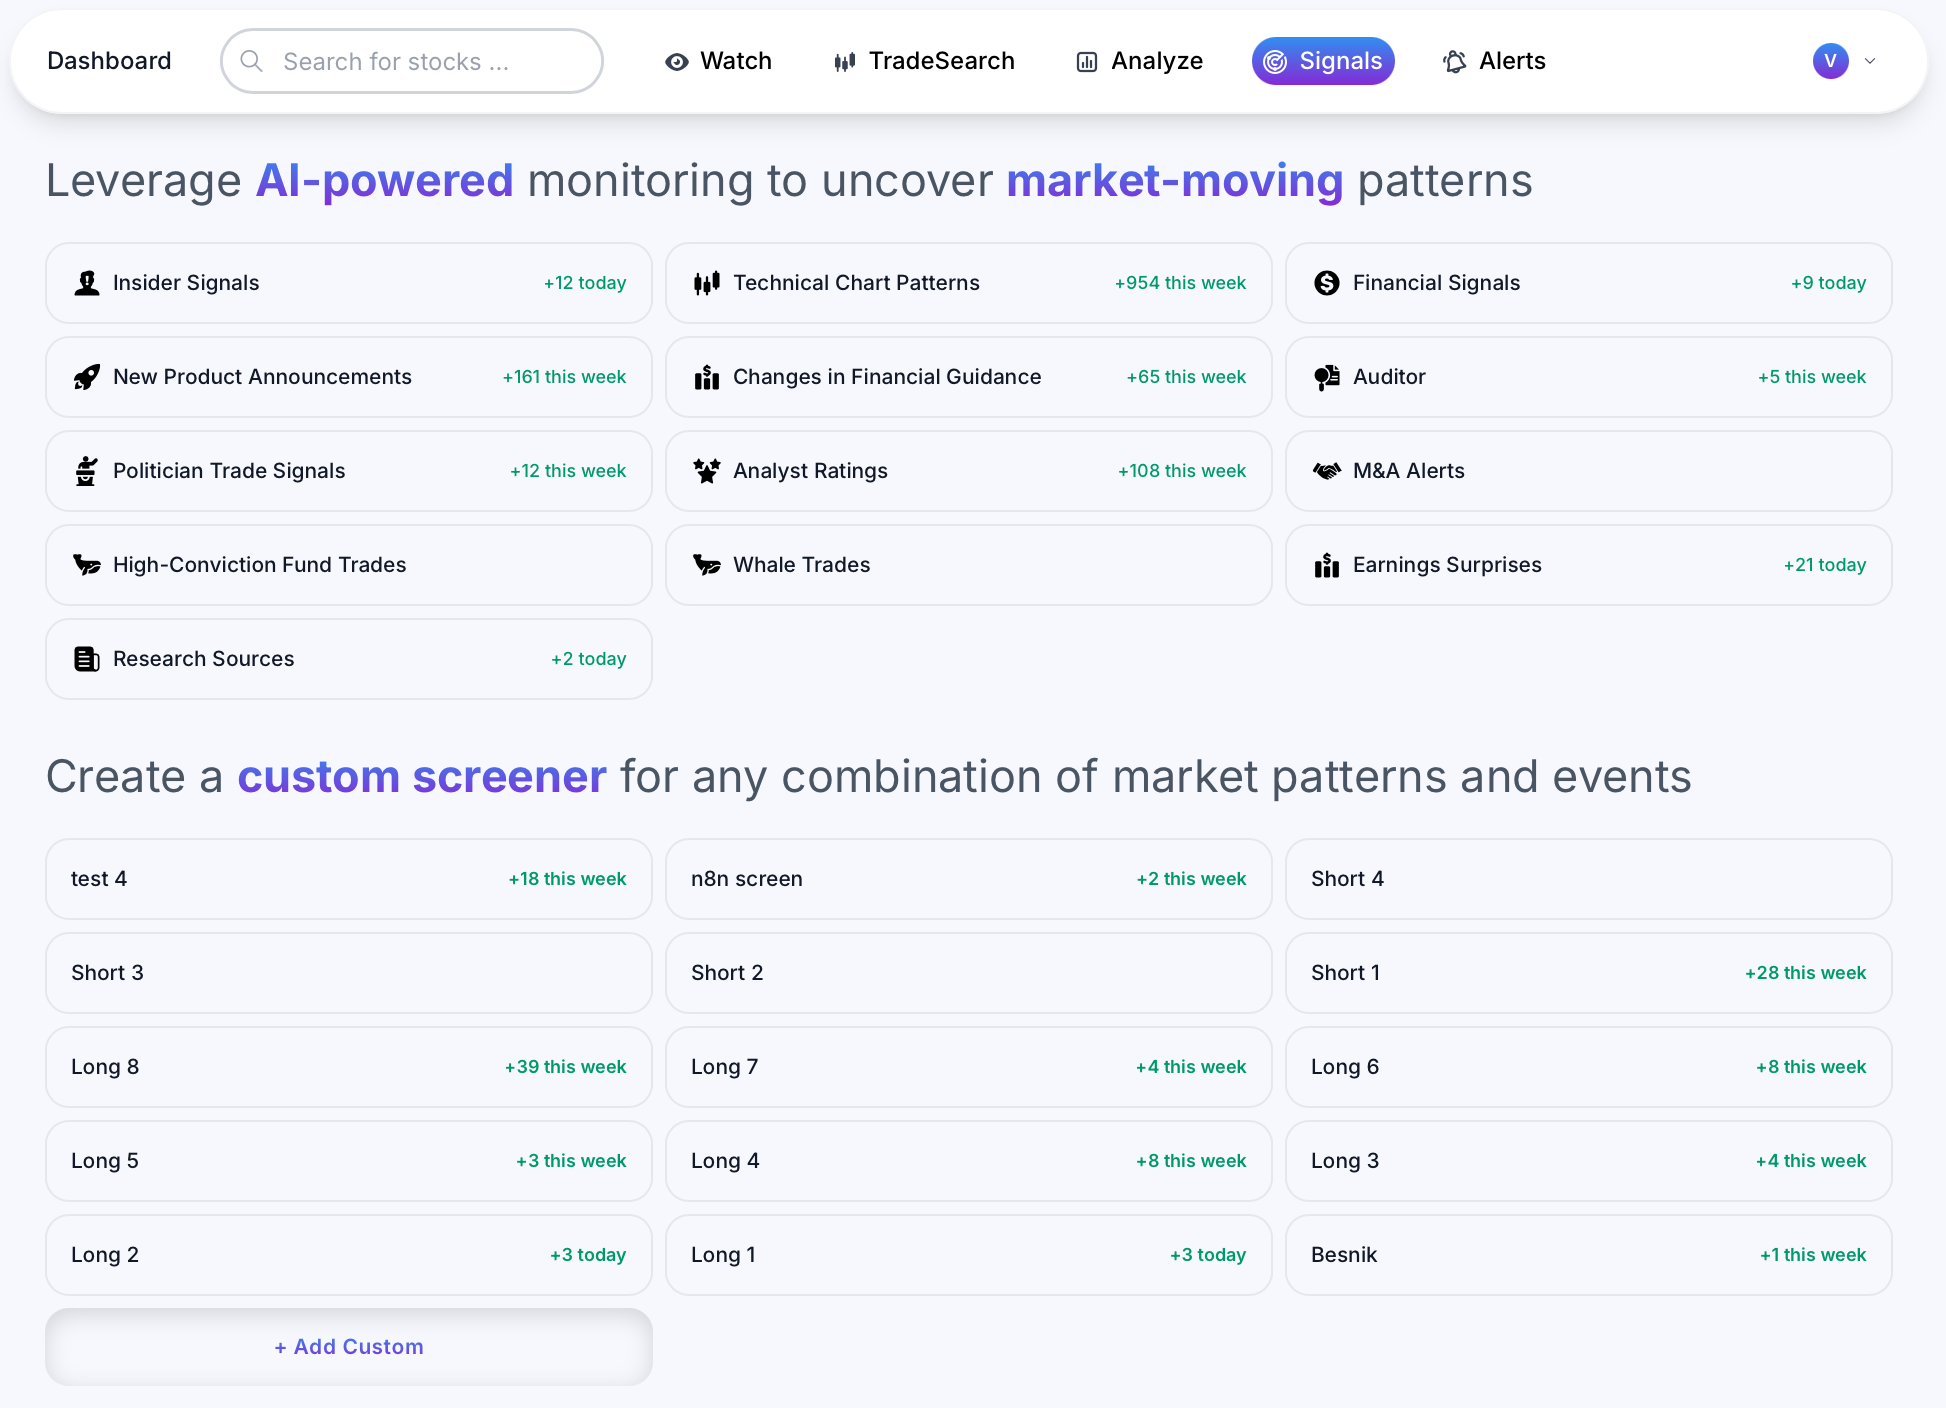Open M&A Alerts via the handshake icon
1946x1408 pixels.
(x=1327, y=471)
